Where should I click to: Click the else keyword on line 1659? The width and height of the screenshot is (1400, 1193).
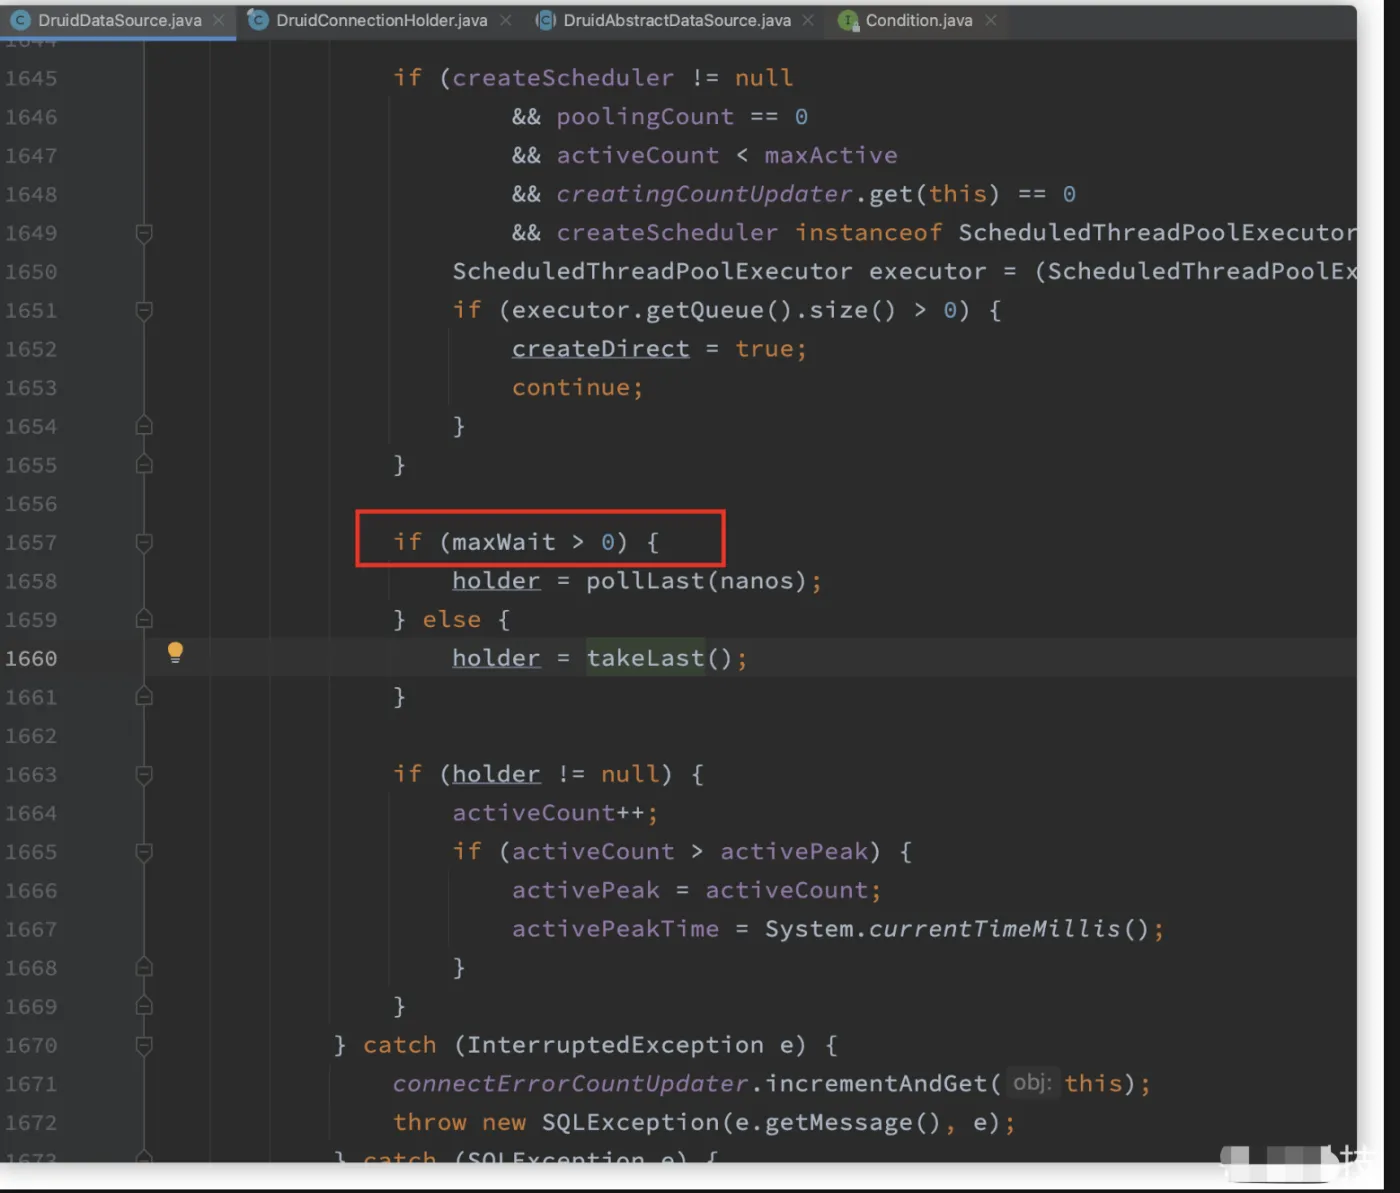point(451,620)
